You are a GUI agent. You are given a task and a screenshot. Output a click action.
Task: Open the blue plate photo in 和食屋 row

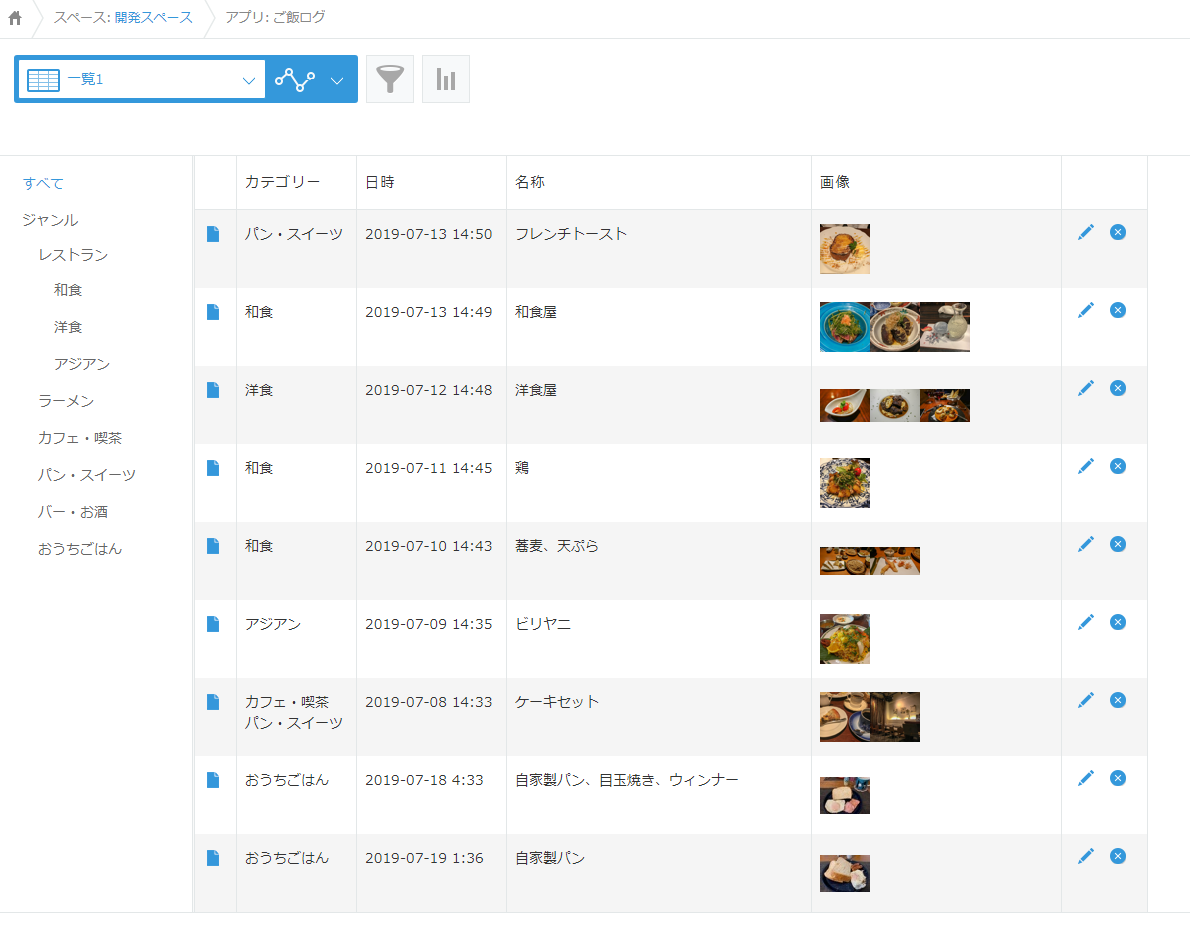(845, 327)
